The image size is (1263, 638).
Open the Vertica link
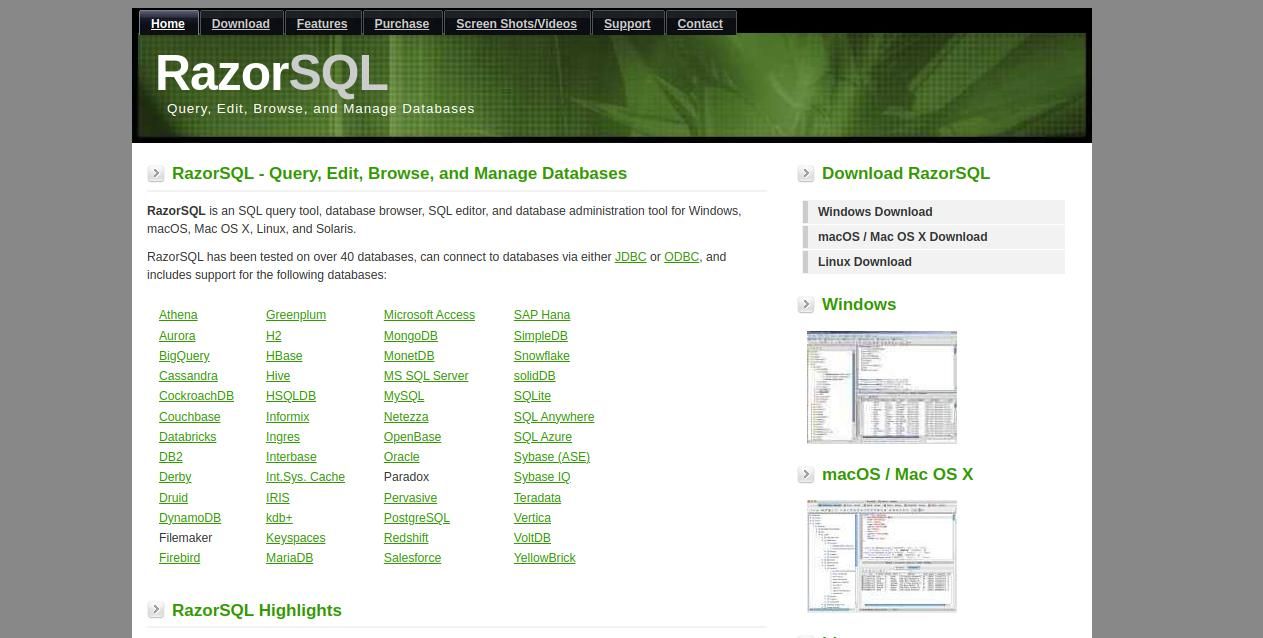coord(532,518)
